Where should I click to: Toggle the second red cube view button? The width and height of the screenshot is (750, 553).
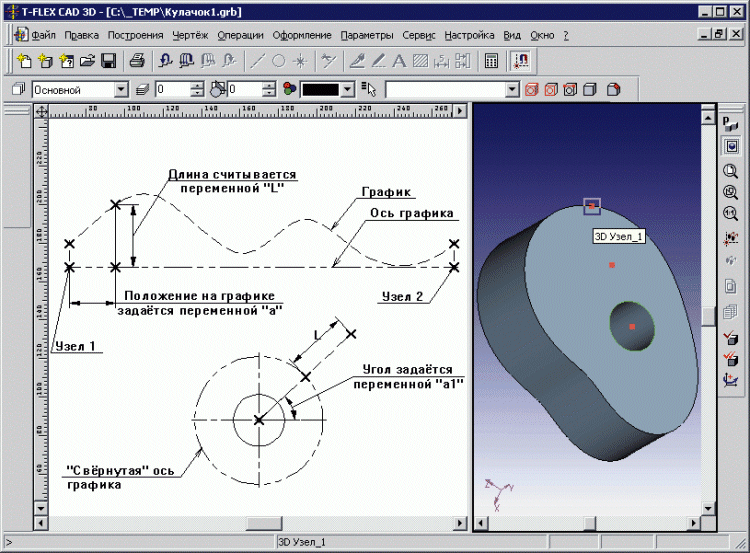point(551,89)
